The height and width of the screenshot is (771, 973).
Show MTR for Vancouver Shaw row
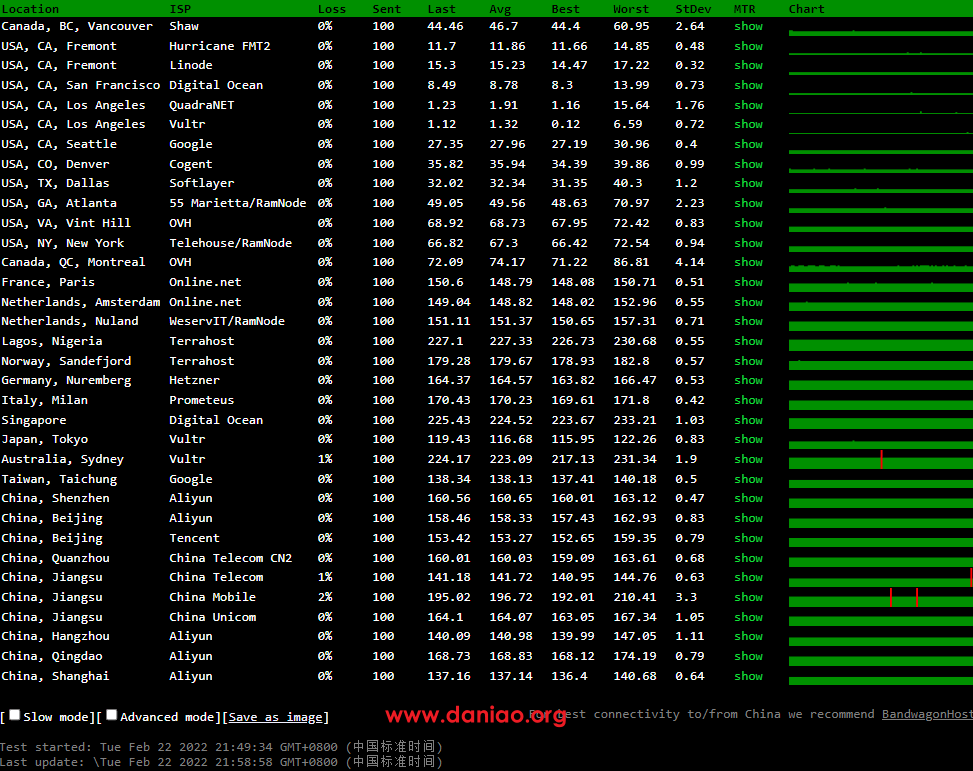click(x=748, y=26)
